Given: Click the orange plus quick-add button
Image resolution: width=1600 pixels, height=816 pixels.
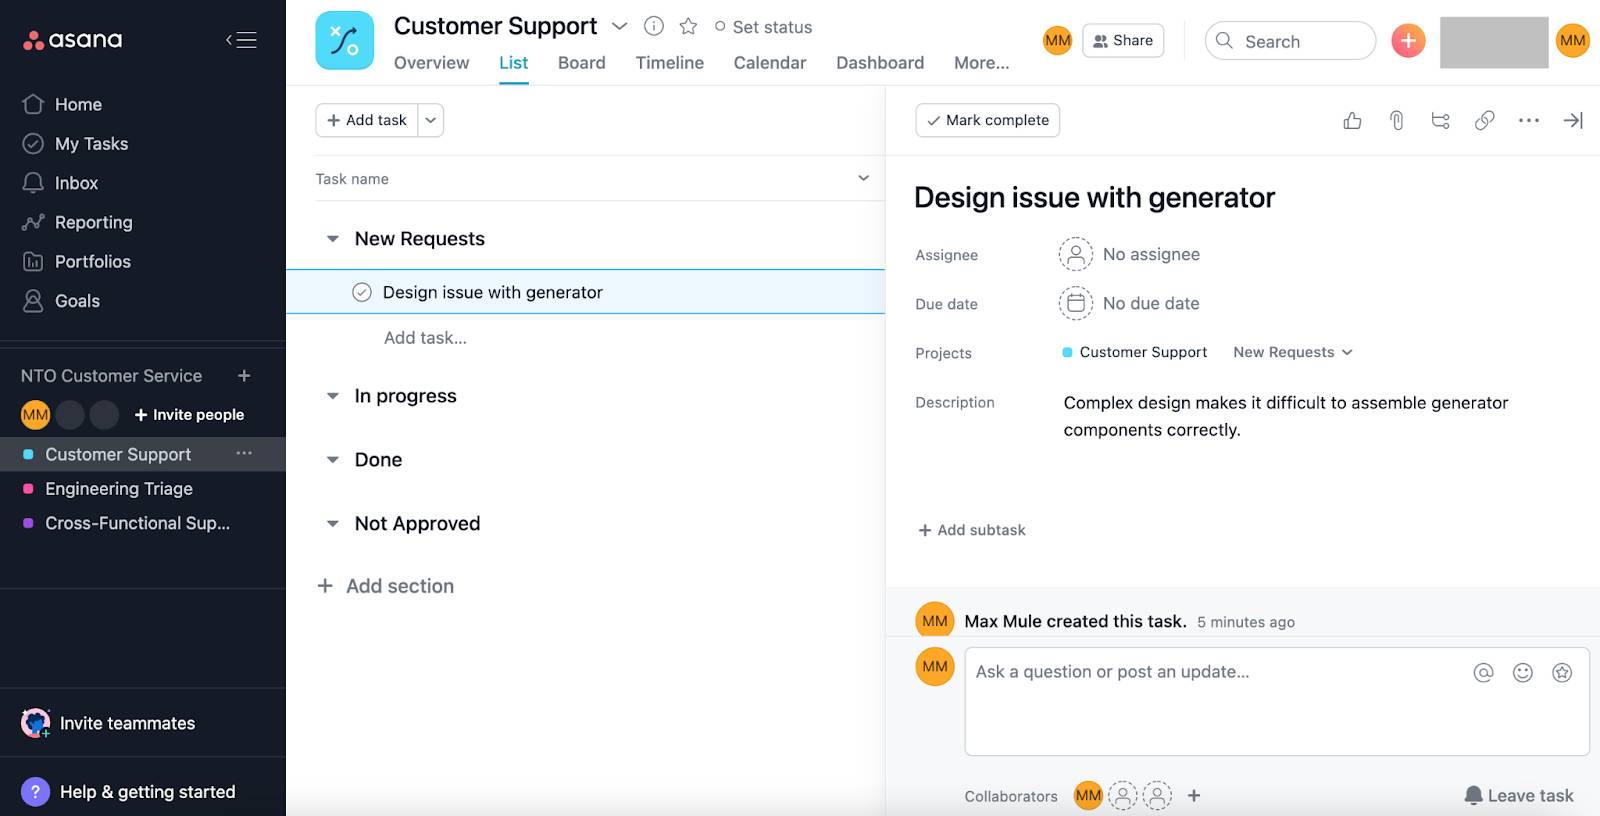Looking at the screenshot, I should point(1408,41).
